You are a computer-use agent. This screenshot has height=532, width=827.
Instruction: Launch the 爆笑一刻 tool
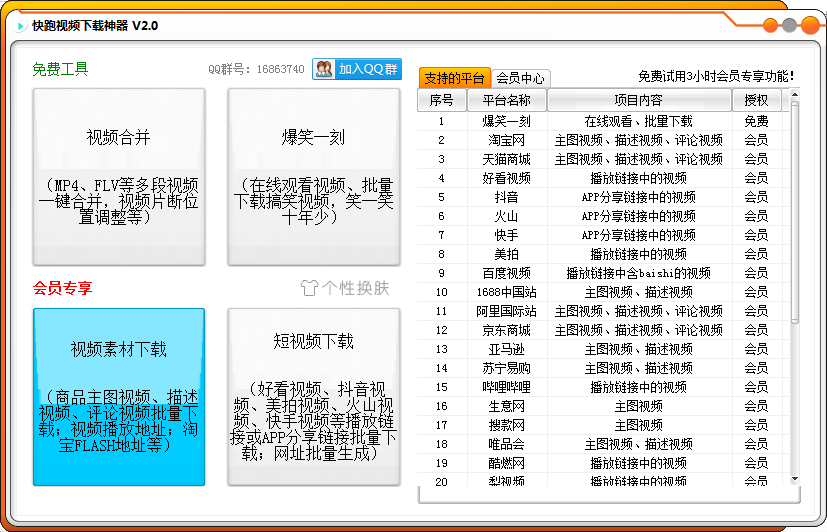313,177
